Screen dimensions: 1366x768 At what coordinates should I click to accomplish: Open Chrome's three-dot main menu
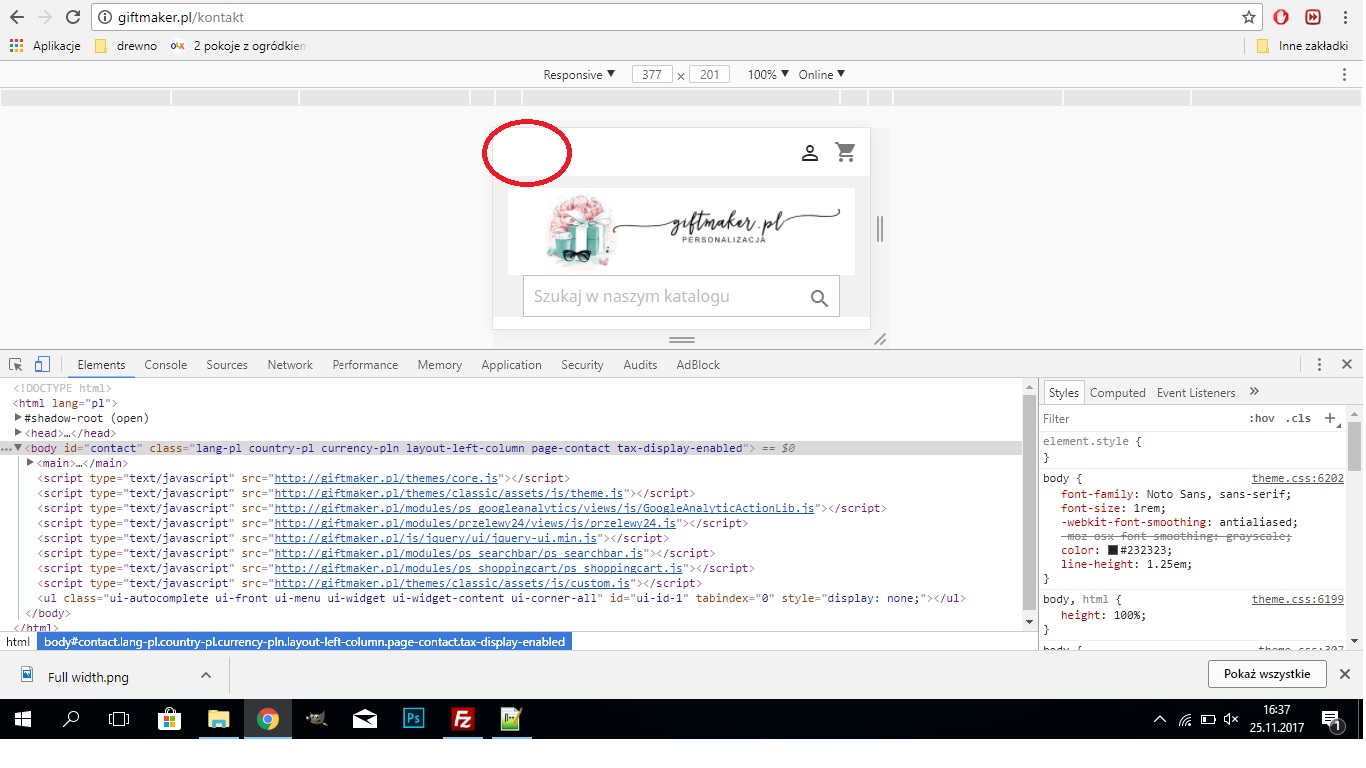click(1345, 17)
